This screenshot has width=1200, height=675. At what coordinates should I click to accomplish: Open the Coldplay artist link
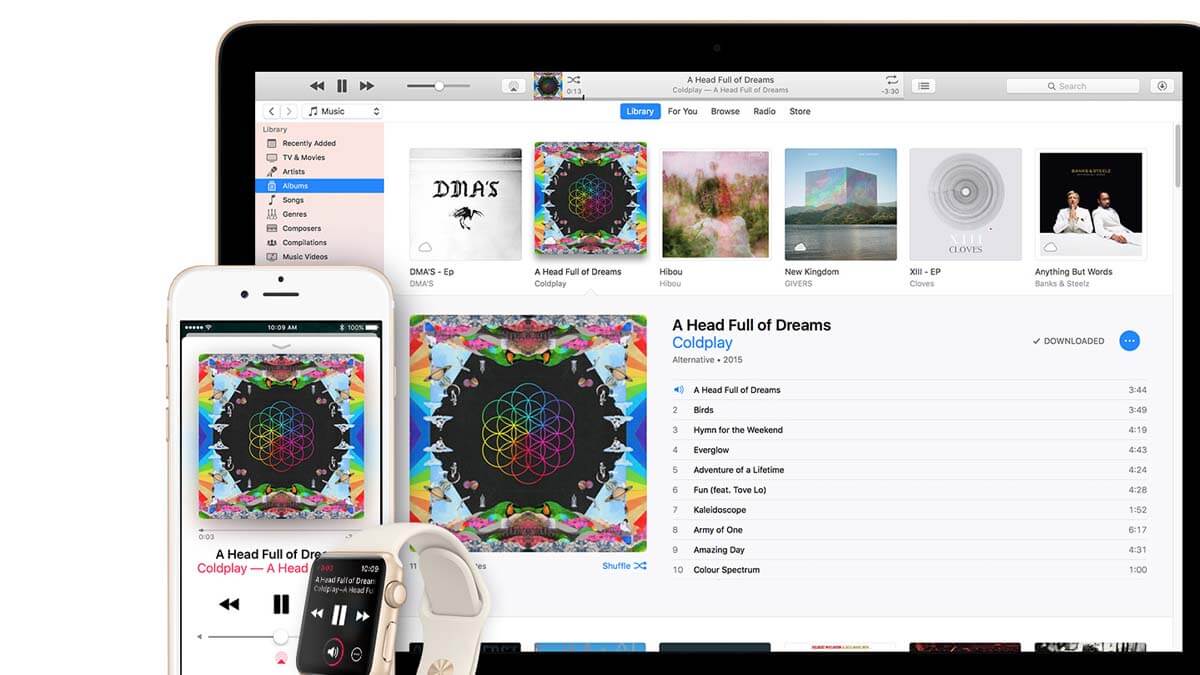702,343
